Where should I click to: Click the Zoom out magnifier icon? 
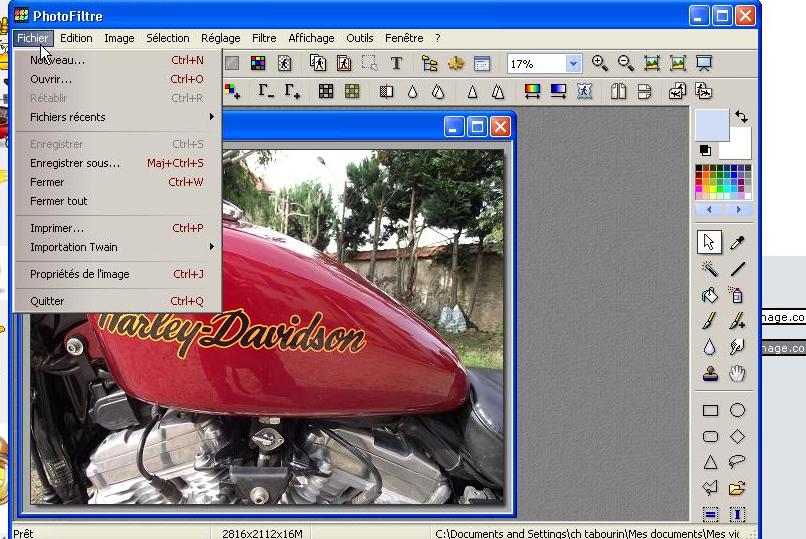pos(626,63)
